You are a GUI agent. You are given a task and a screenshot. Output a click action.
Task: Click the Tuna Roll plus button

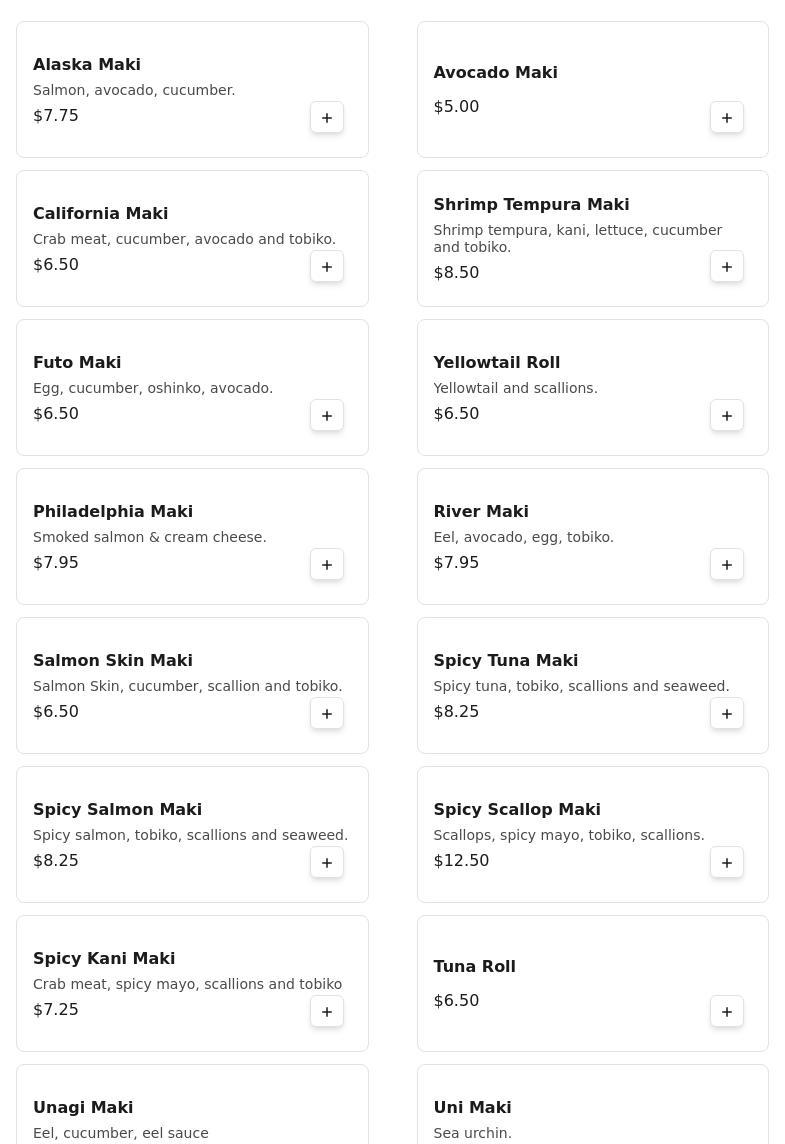click(727, 1011)
